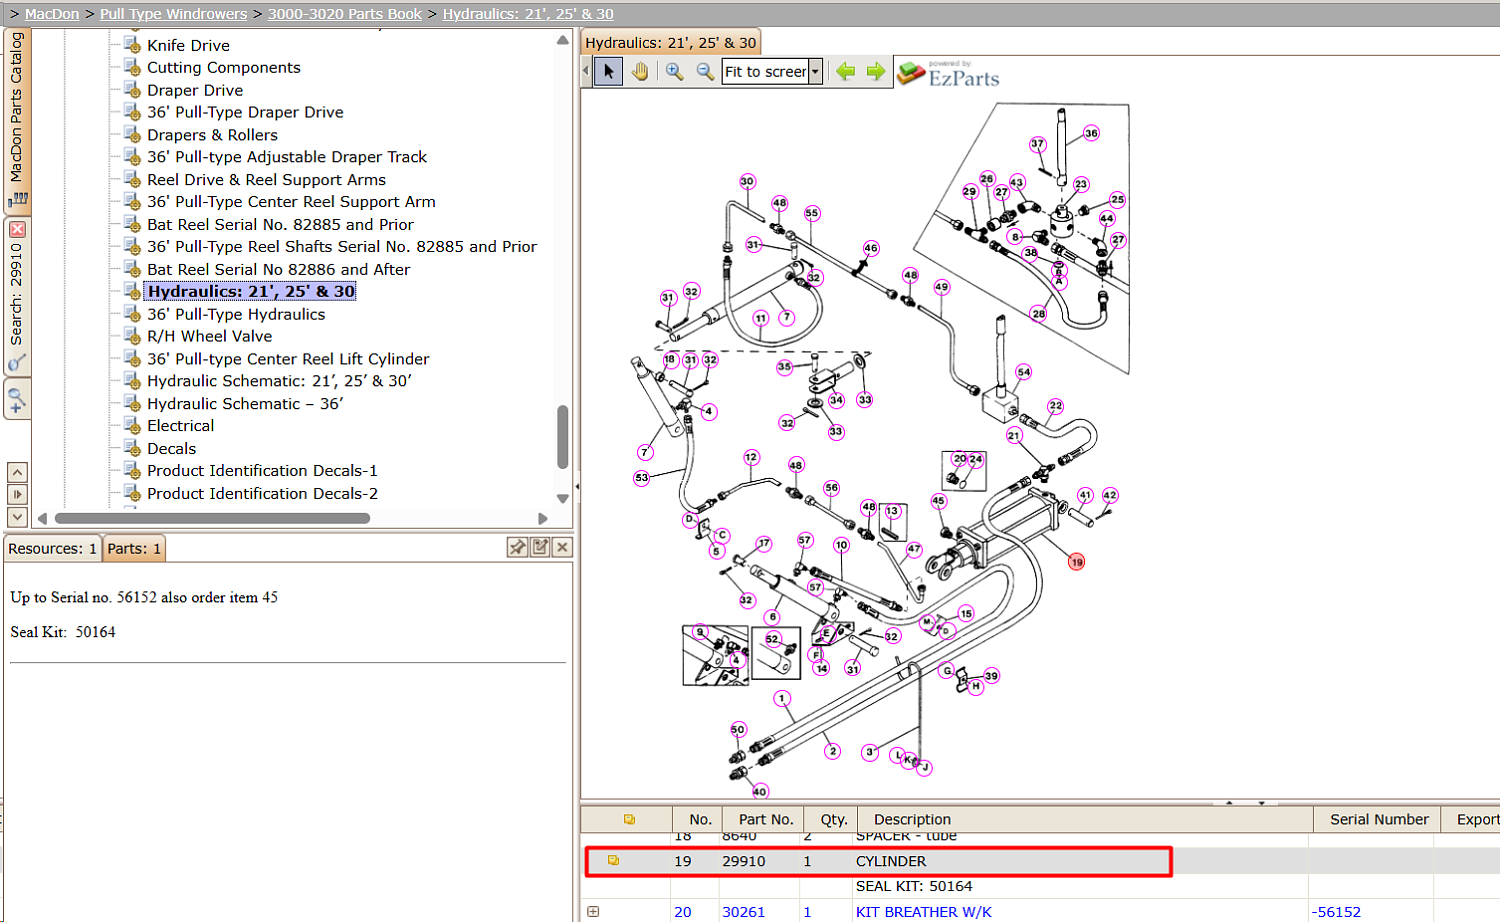The height and width of the screenshot is (922, 1500).
Task: Open the Fit to screen zoom dropdown
Action: click(x=816, y=72)
